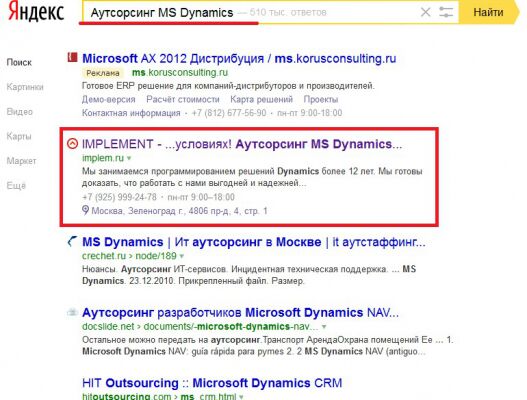Switch to the Картинки section
Image resolution: width=527 pixels, height=400 pixels.
[x=25, y=87]
